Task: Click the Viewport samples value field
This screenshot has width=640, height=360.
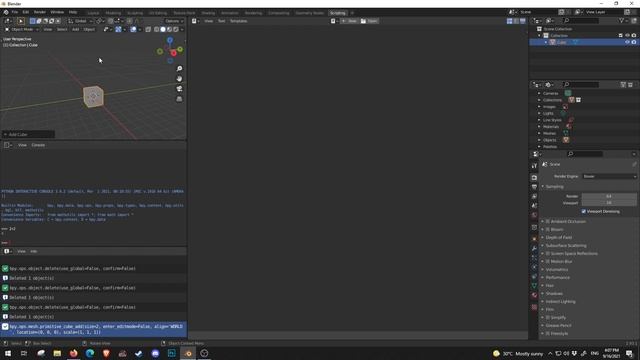Action: [609, 203]
